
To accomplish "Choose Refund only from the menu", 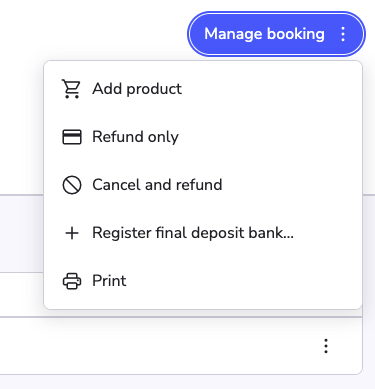I will coord(203,137).
